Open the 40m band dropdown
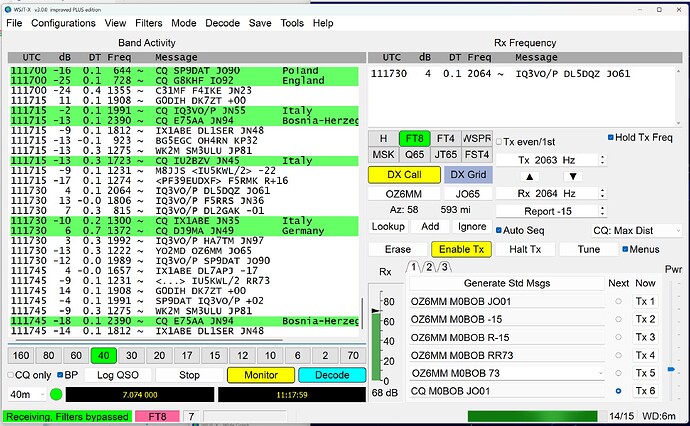Image resolution: width=690 pixels, height=426 pixels. point(27,394)
